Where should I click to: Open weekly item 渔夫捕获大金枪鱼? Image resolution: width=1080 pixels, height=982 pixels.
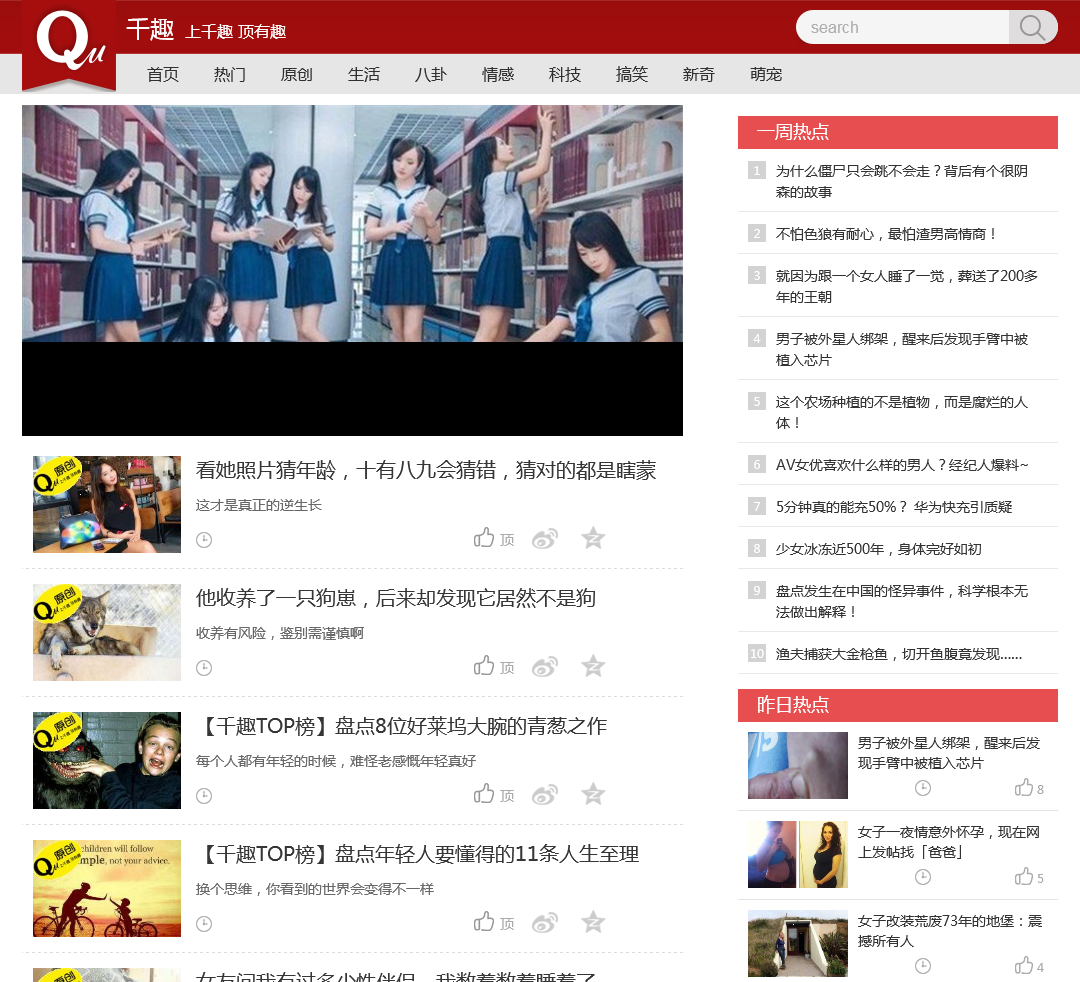click(899, 654)
